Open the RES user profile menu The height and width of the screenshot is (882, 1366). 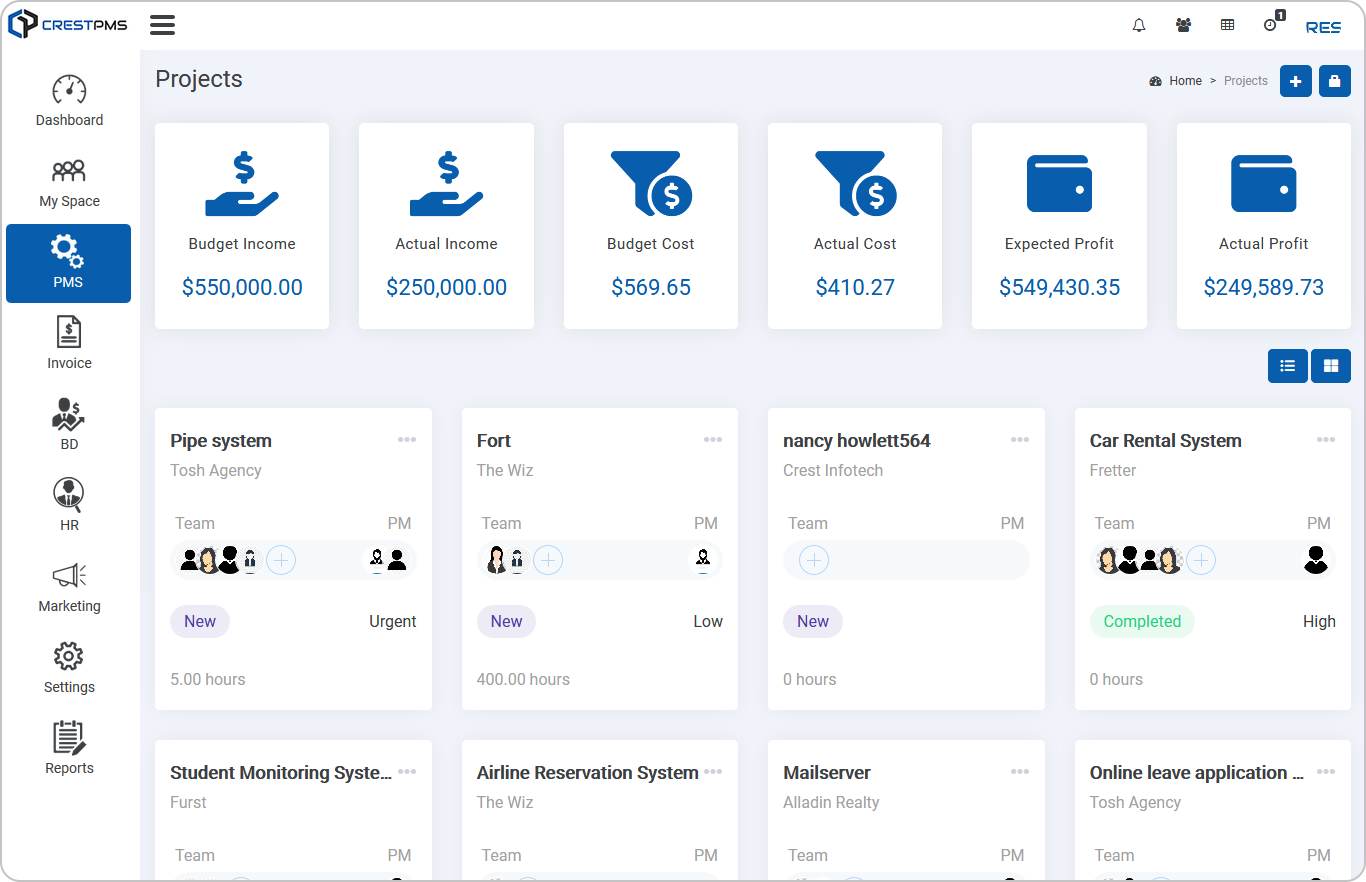pyautogui.click(x=1323, y=27)
